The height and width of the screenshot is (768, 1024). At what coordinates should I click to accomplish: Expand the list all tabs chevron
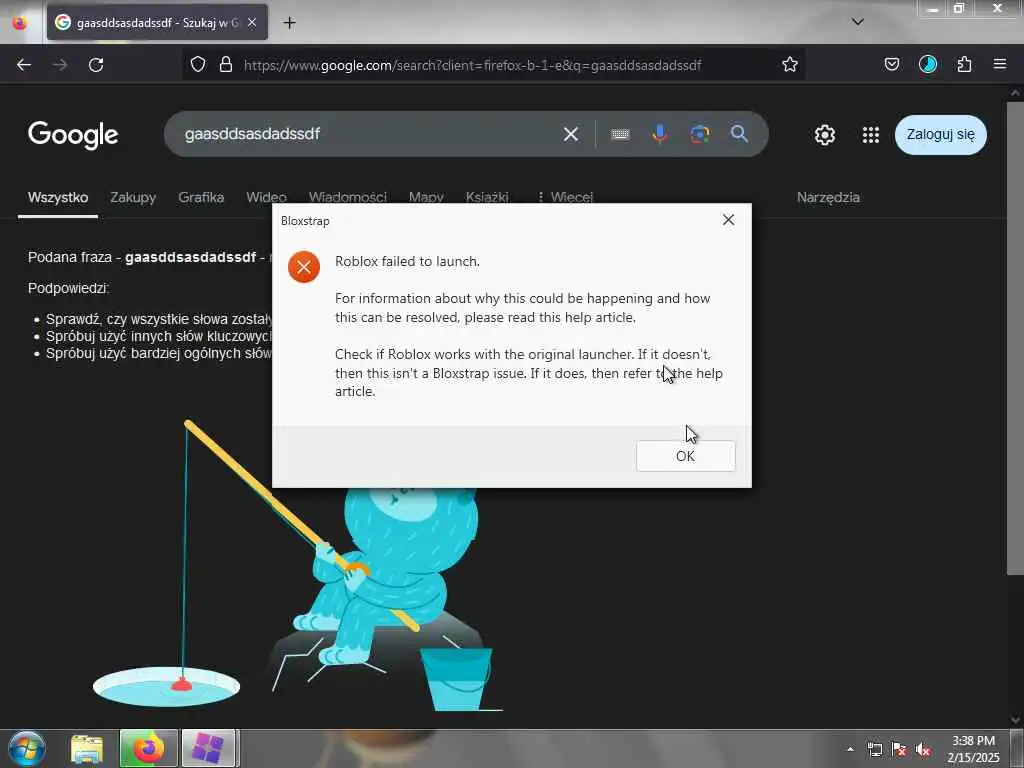click(858, 22)
